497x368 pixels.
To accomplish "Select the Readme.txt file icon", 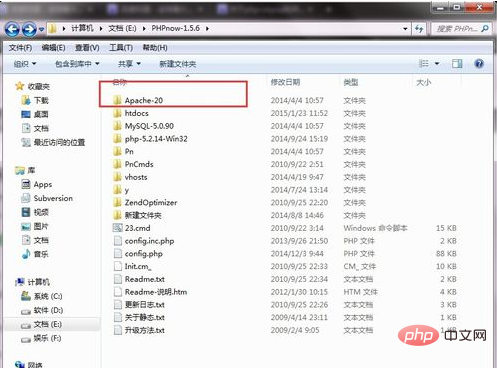I will coord(118,279).
